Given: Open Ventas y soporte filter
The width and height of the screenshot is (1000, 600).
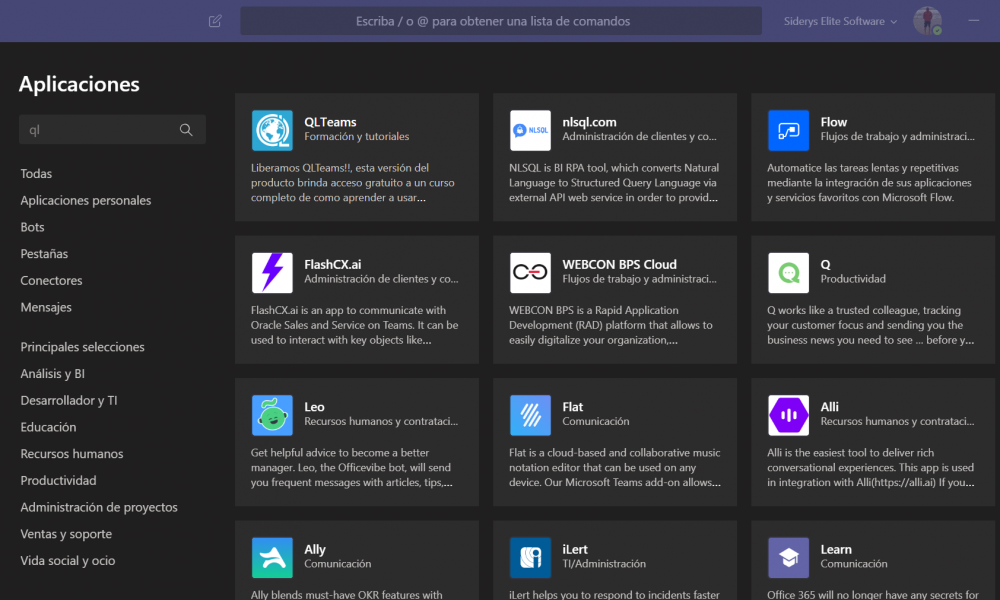Looking at the screenshot, I should pos(66,534).
